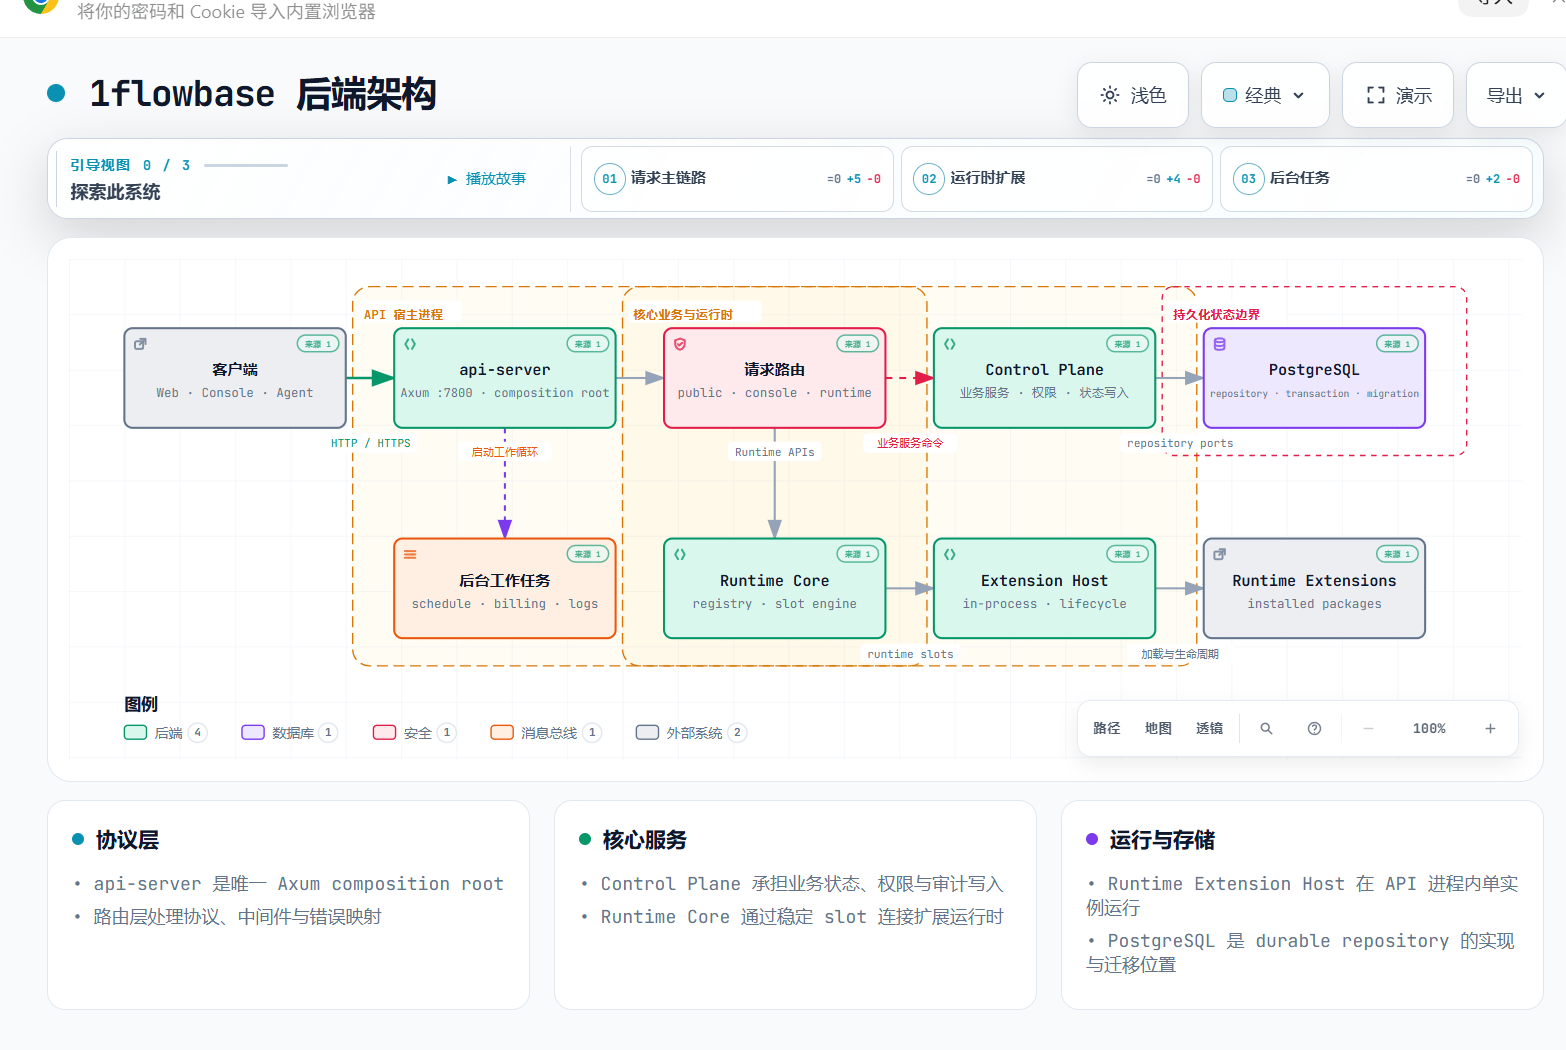This screenshot has height=1050, width=1566.
Task: Select the api-server node title
Action: pos(505,370)
